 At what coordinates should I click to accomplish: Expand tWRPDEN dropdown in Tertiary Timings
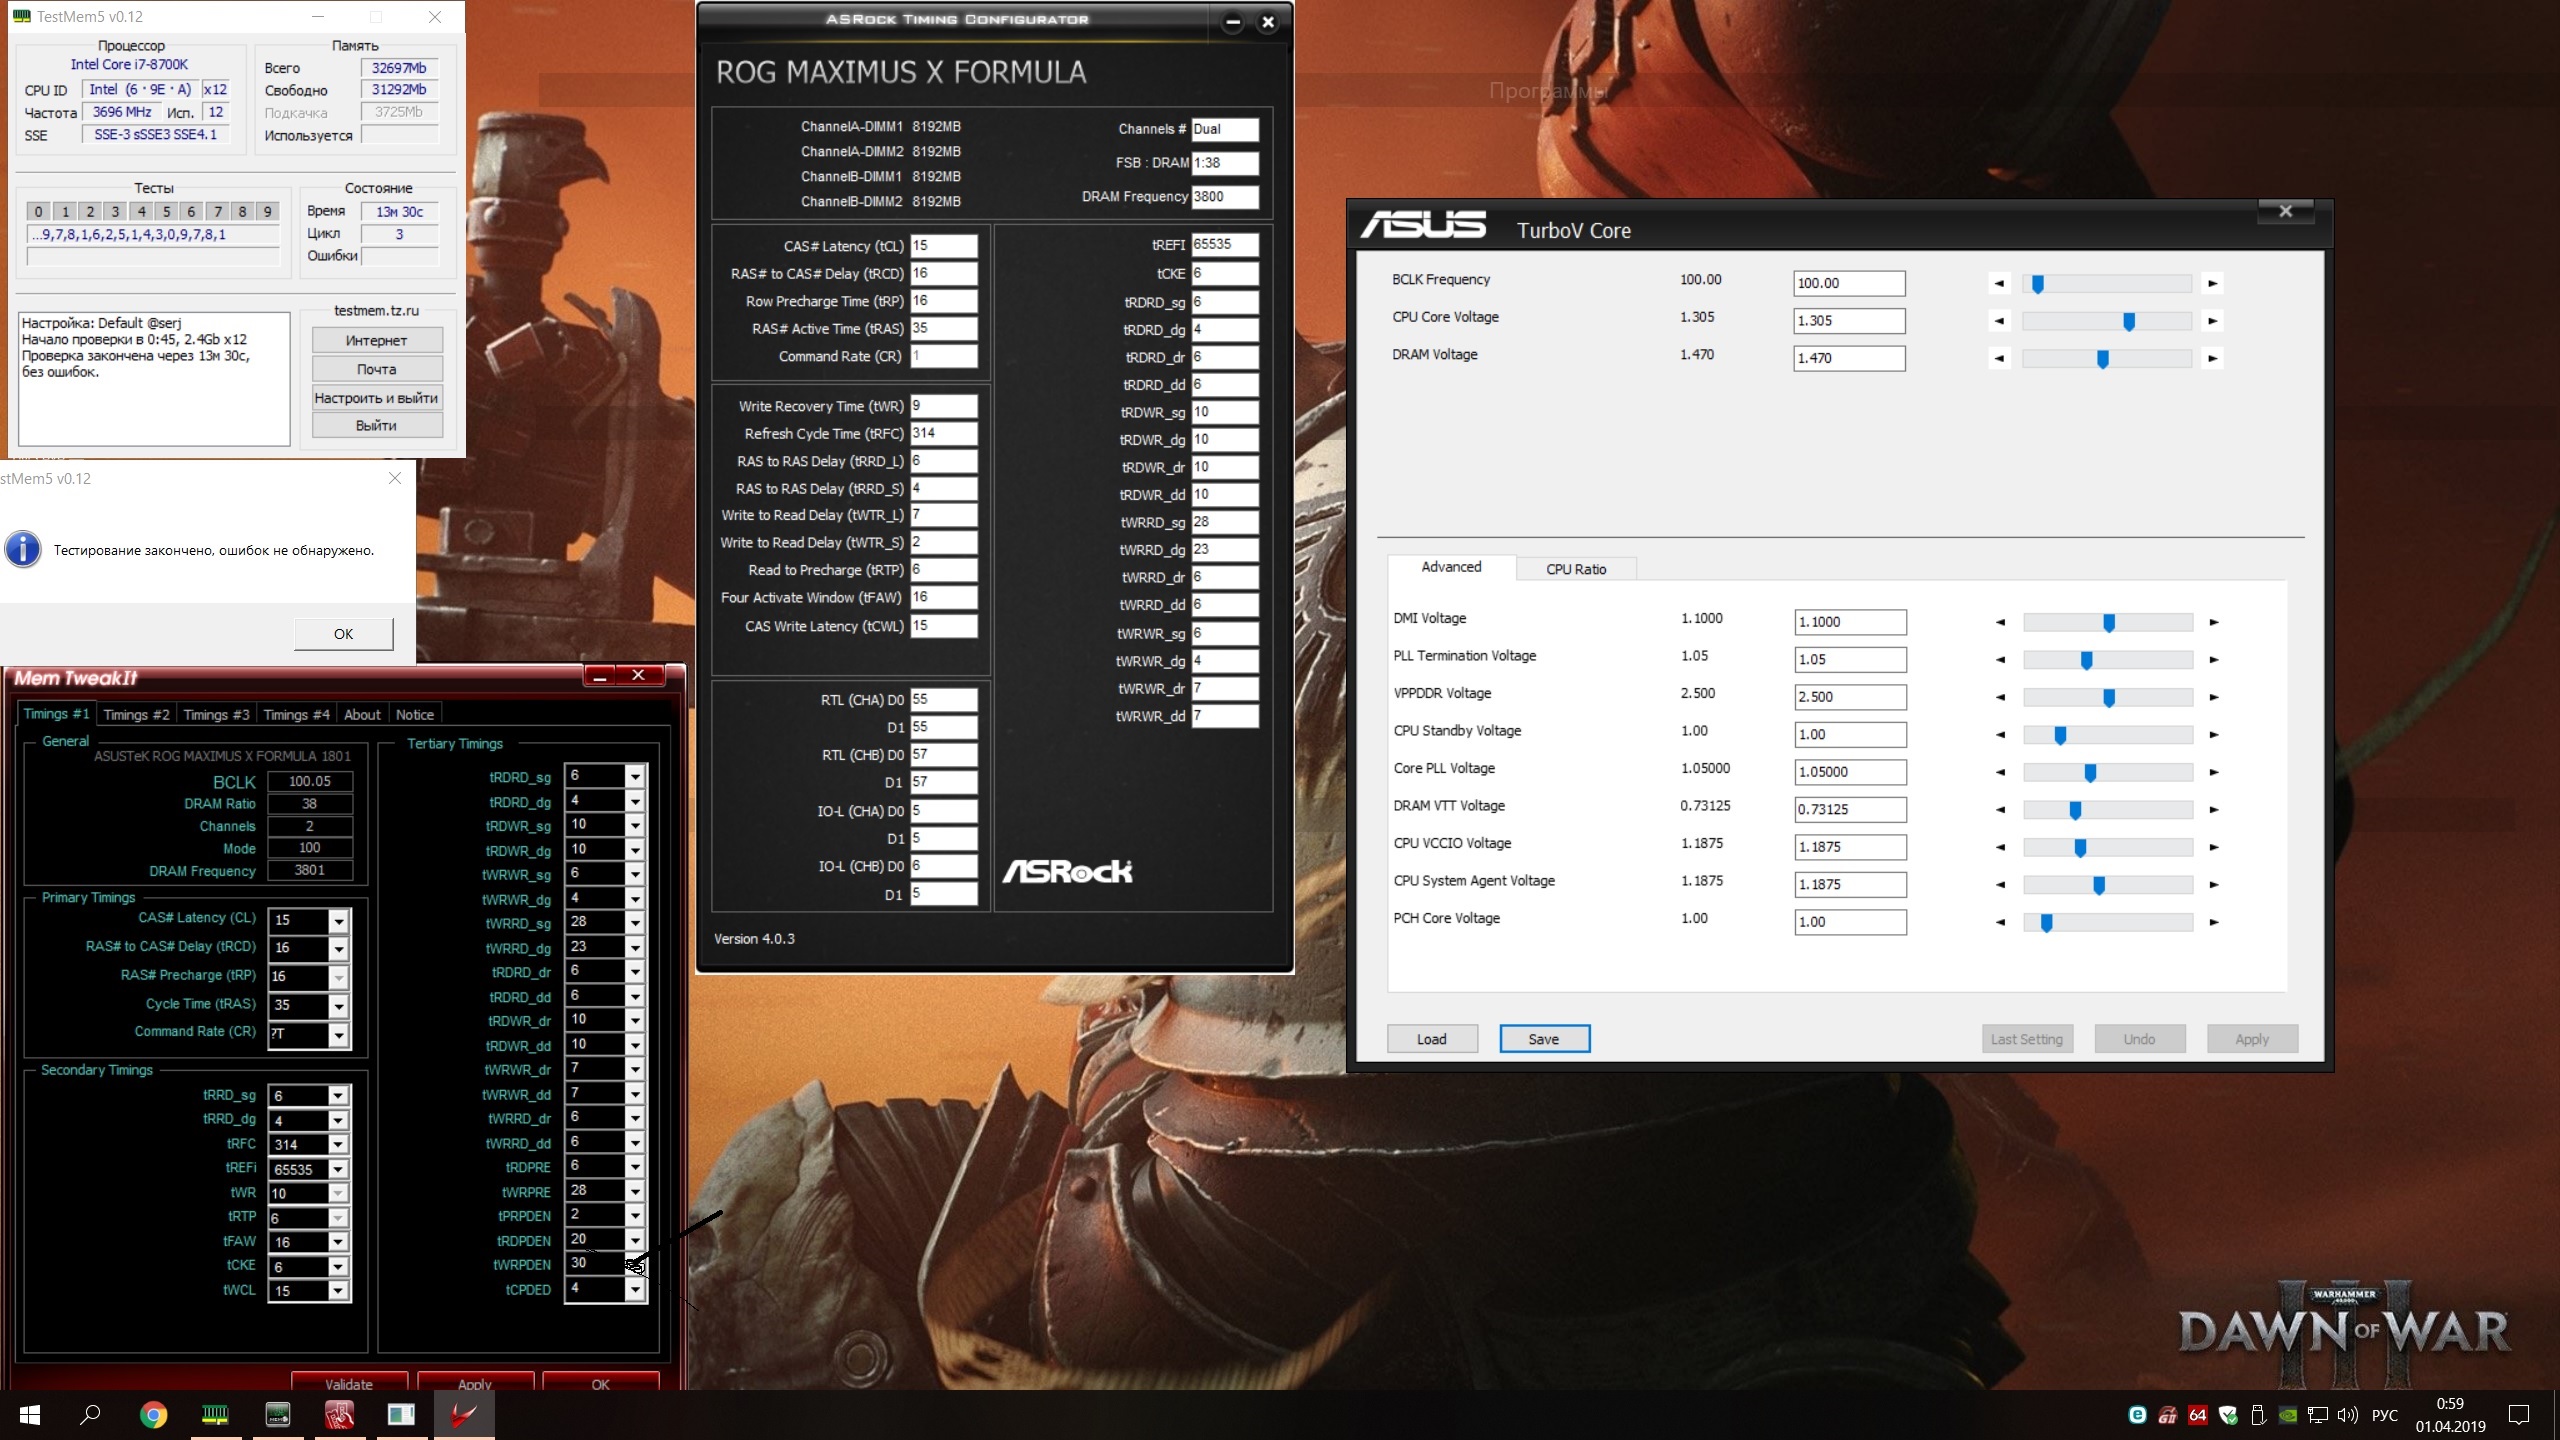634,1265
